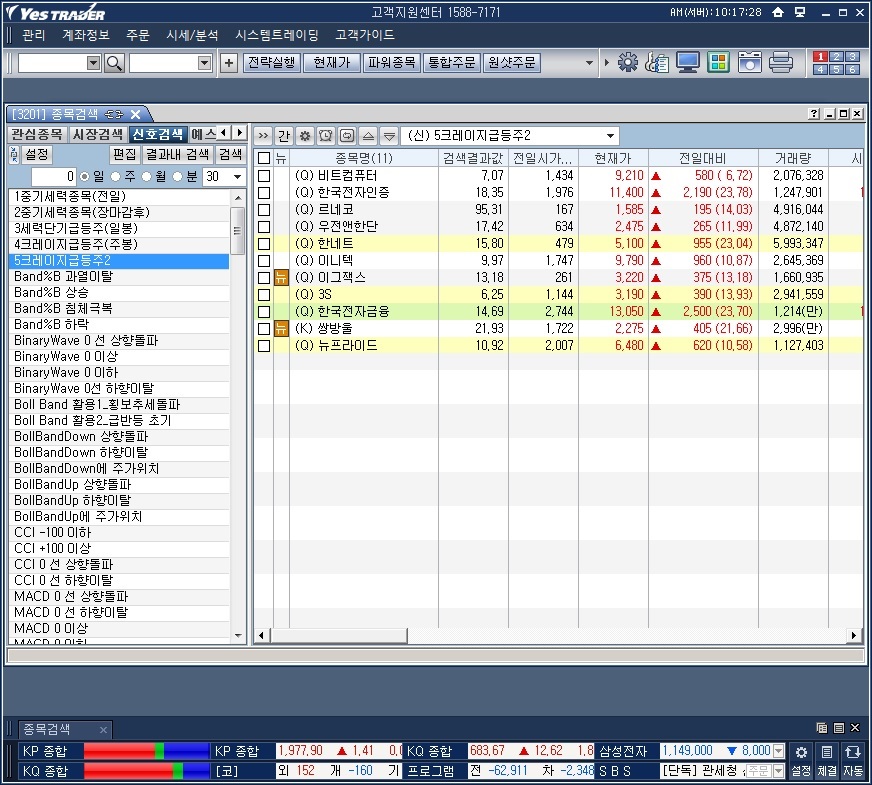The height and width of the screenshot is (785, 872).
Task: Click the double-arrow expand button in the results toolbar
Action: pyautogui.click(x=263, y=136)
